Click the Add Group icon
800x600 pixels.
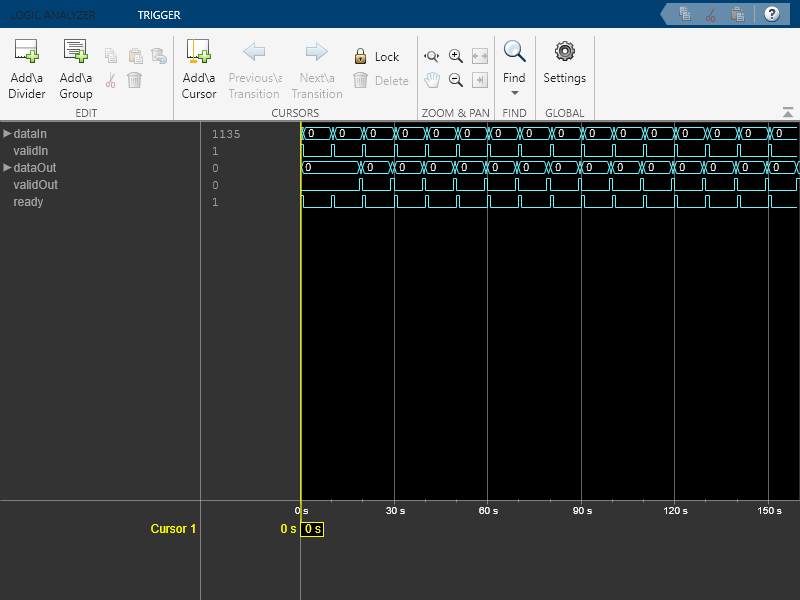pyautogui.click(x=76, y=52)
